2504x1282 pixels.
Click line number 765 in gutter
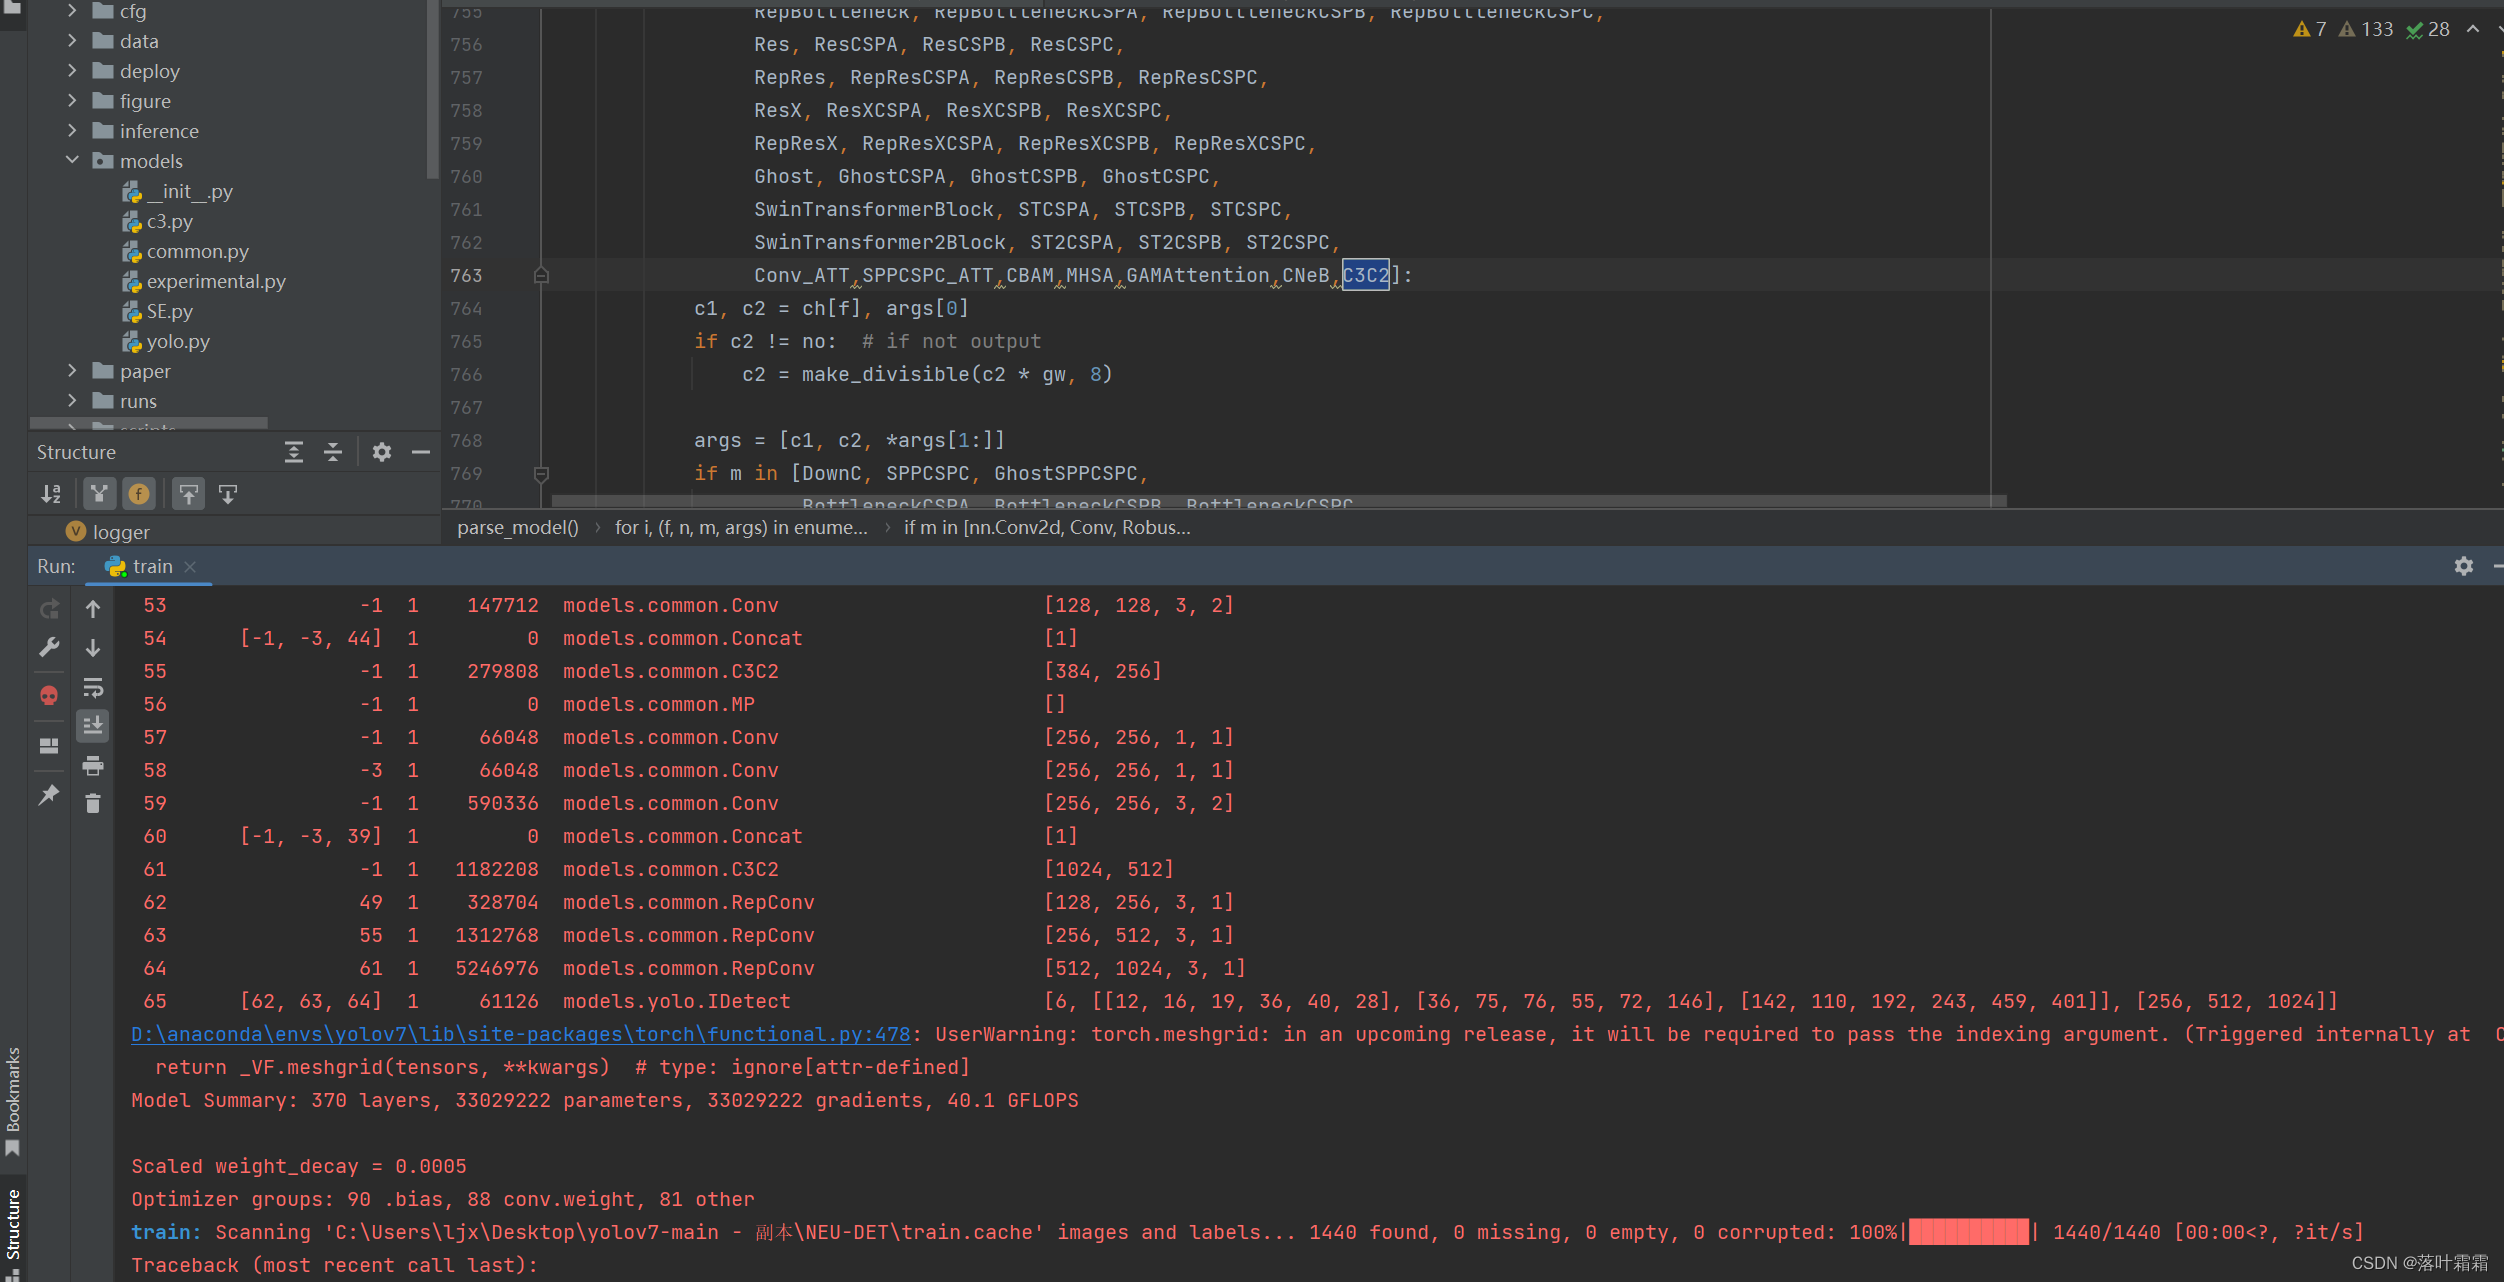click(466, 341)
